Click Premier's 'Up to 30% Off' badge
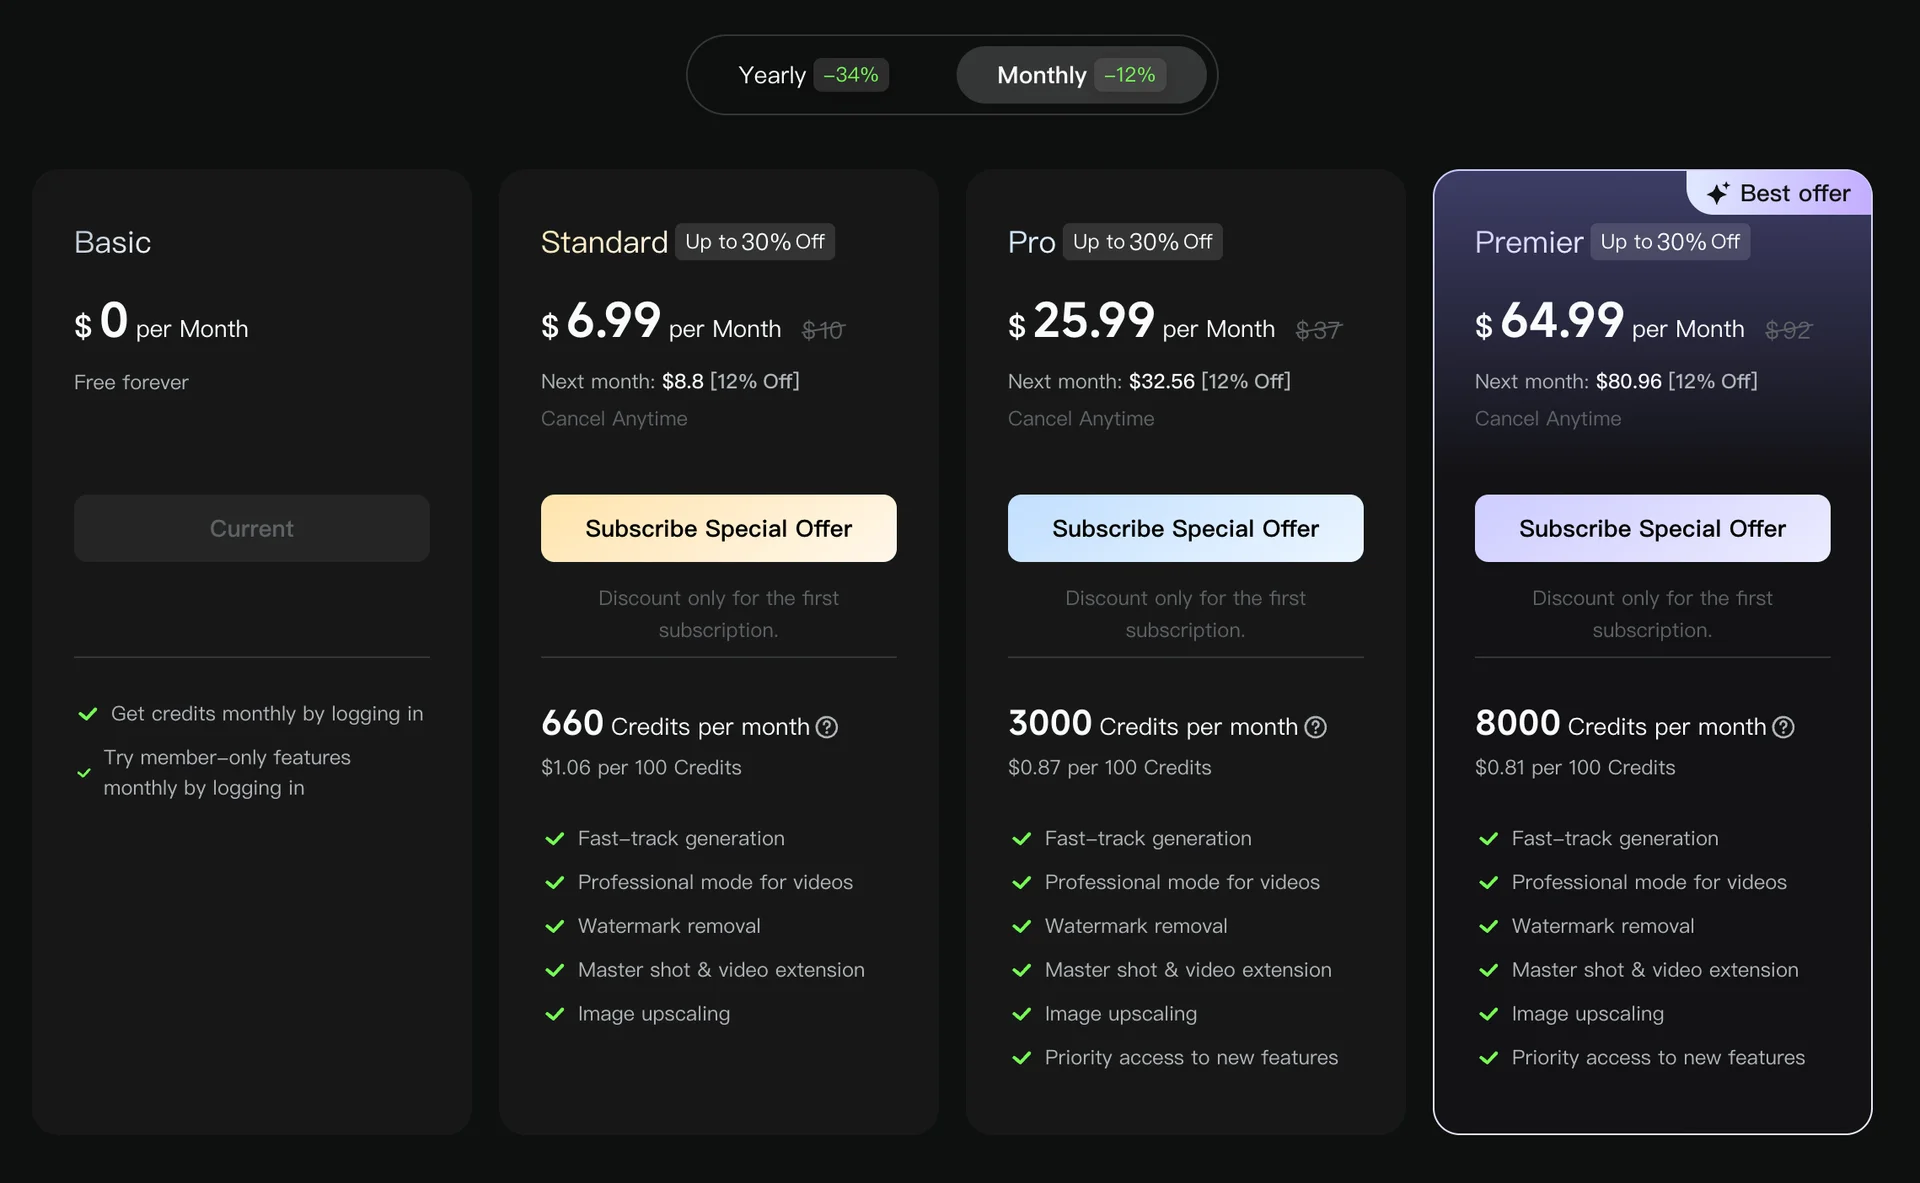Viewport: 1920px width, 1183px height. click(1670, 242)
